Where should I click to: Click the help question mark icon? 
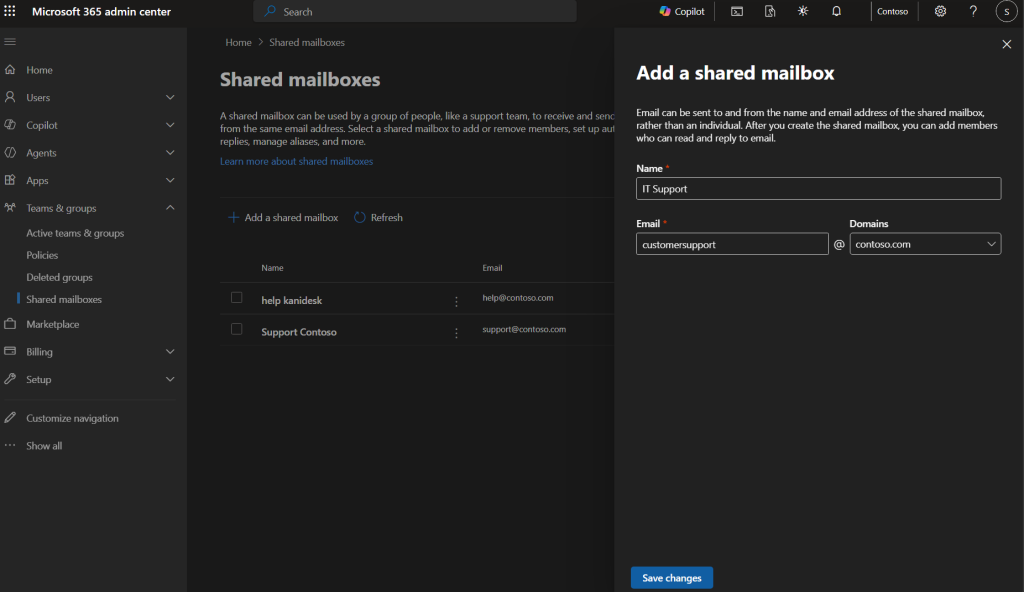click(x=973, y=11)
